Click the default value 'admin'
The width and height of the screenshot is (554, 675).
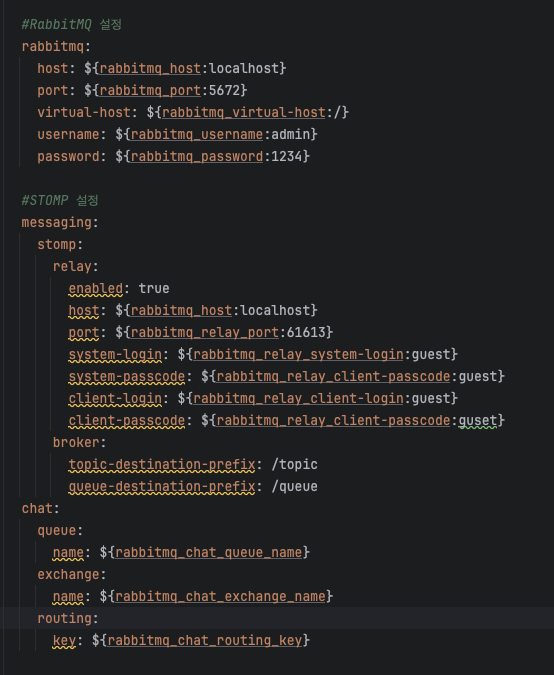coord(291,134)
